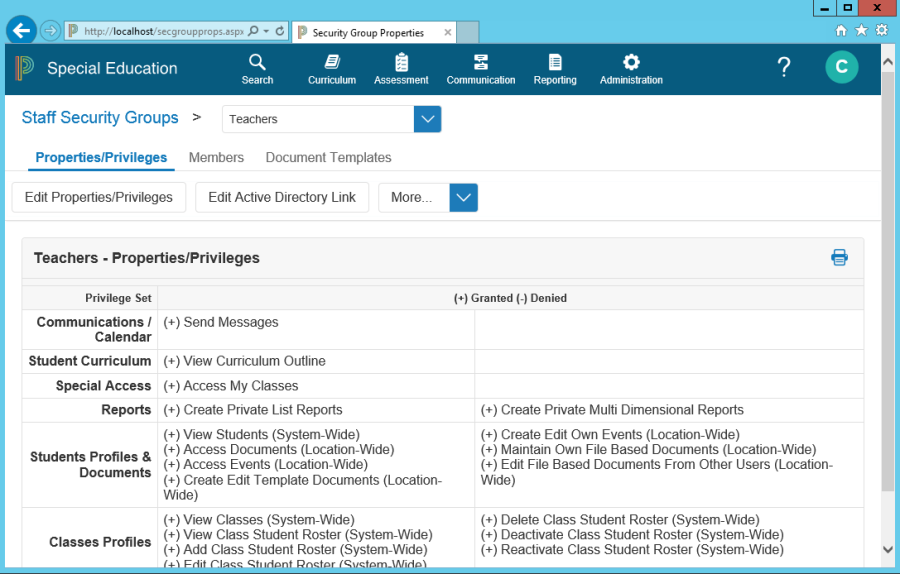Click the user avatar circle labeled C
This screenshot has height=574, width=900.
click(841, 67)
